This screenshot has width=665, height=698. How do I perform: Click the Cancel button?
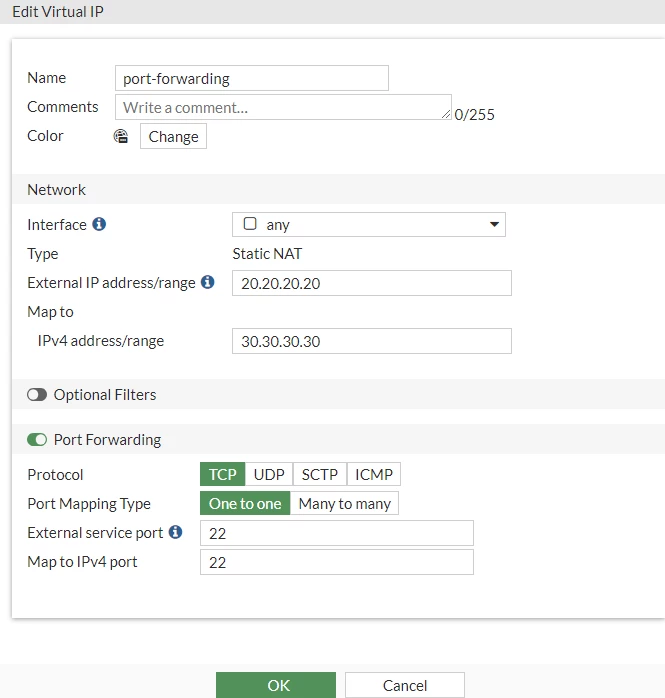pyautogui.click(x=405, y=685)
